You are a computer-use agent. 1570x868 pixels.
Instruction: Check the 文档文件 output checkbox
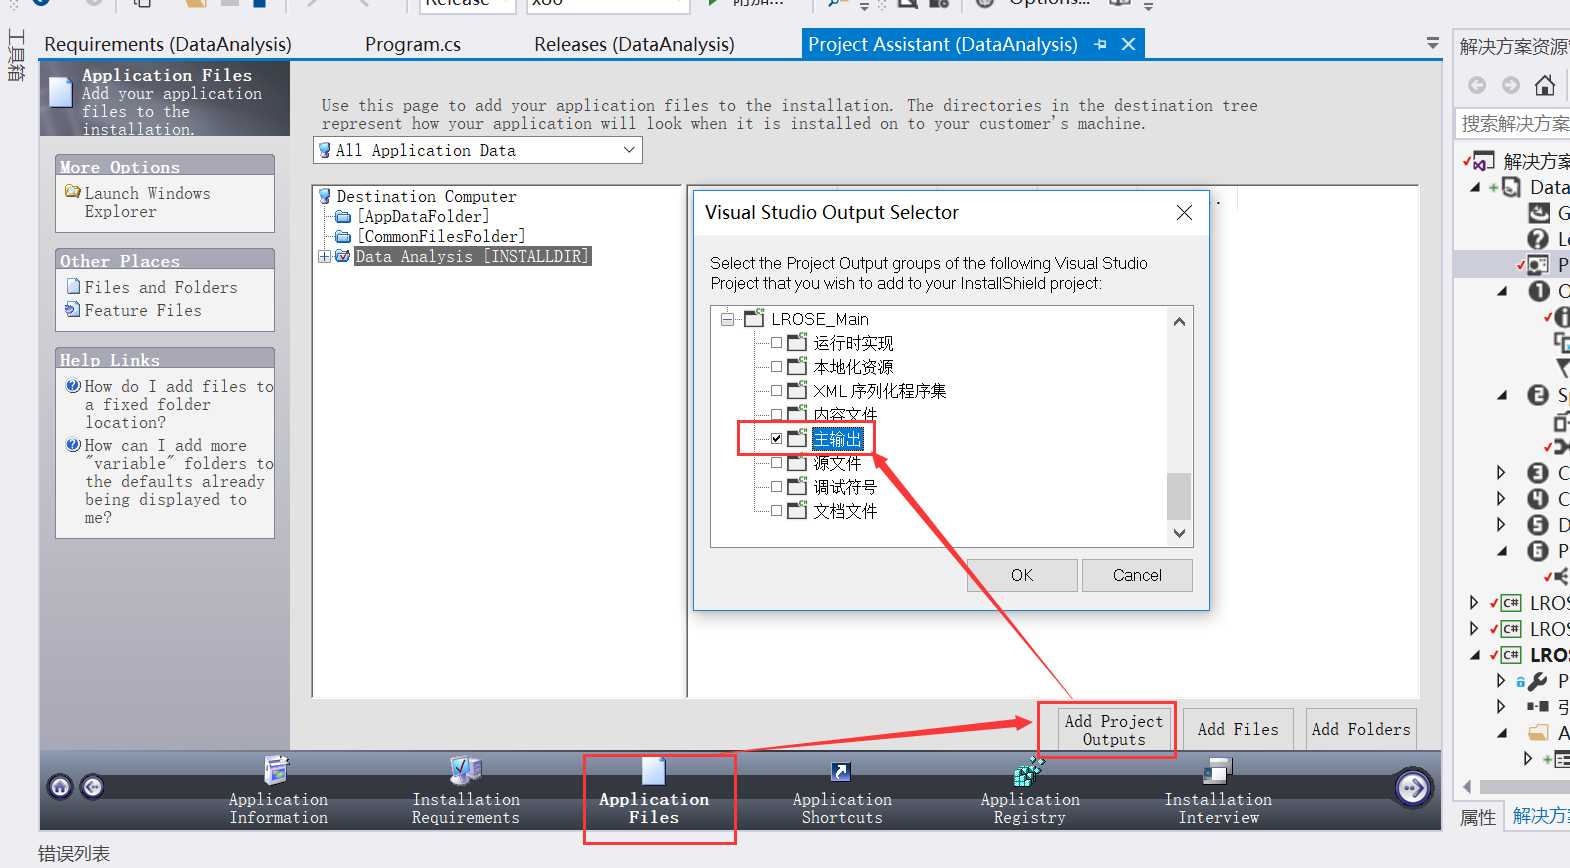pyautogui.click(x=776, y=510)
